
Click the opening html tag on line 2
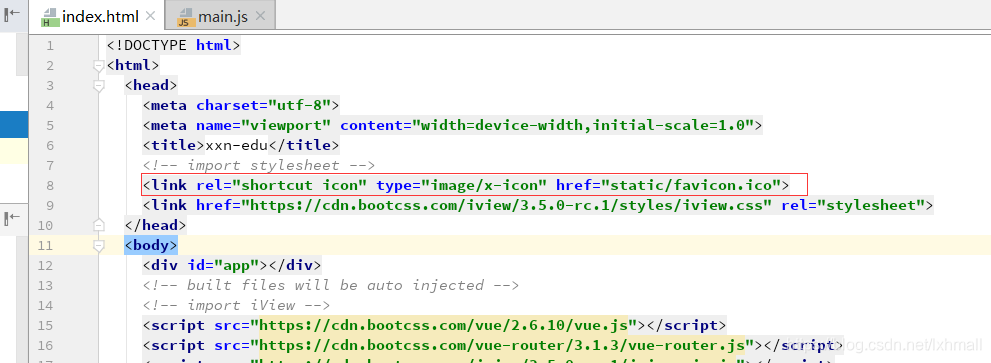click(133, 65)
